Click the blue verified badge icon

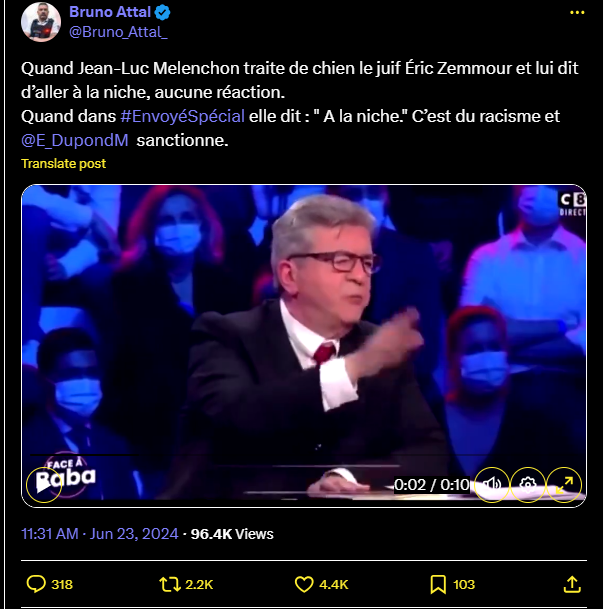(162, 12)
